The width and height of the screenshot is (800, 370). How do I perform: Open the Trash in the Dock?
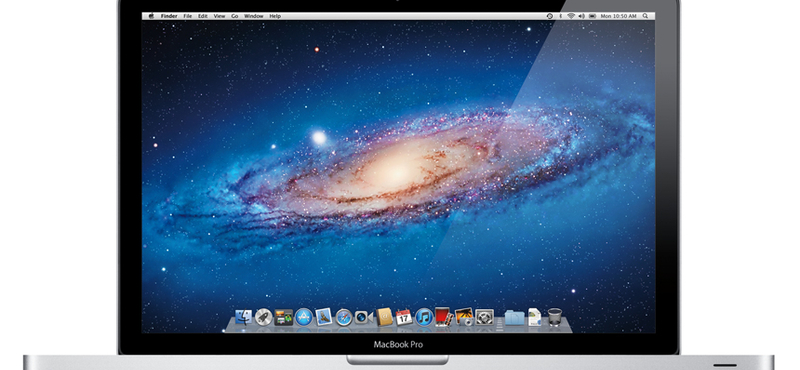(x=555, y=316)
